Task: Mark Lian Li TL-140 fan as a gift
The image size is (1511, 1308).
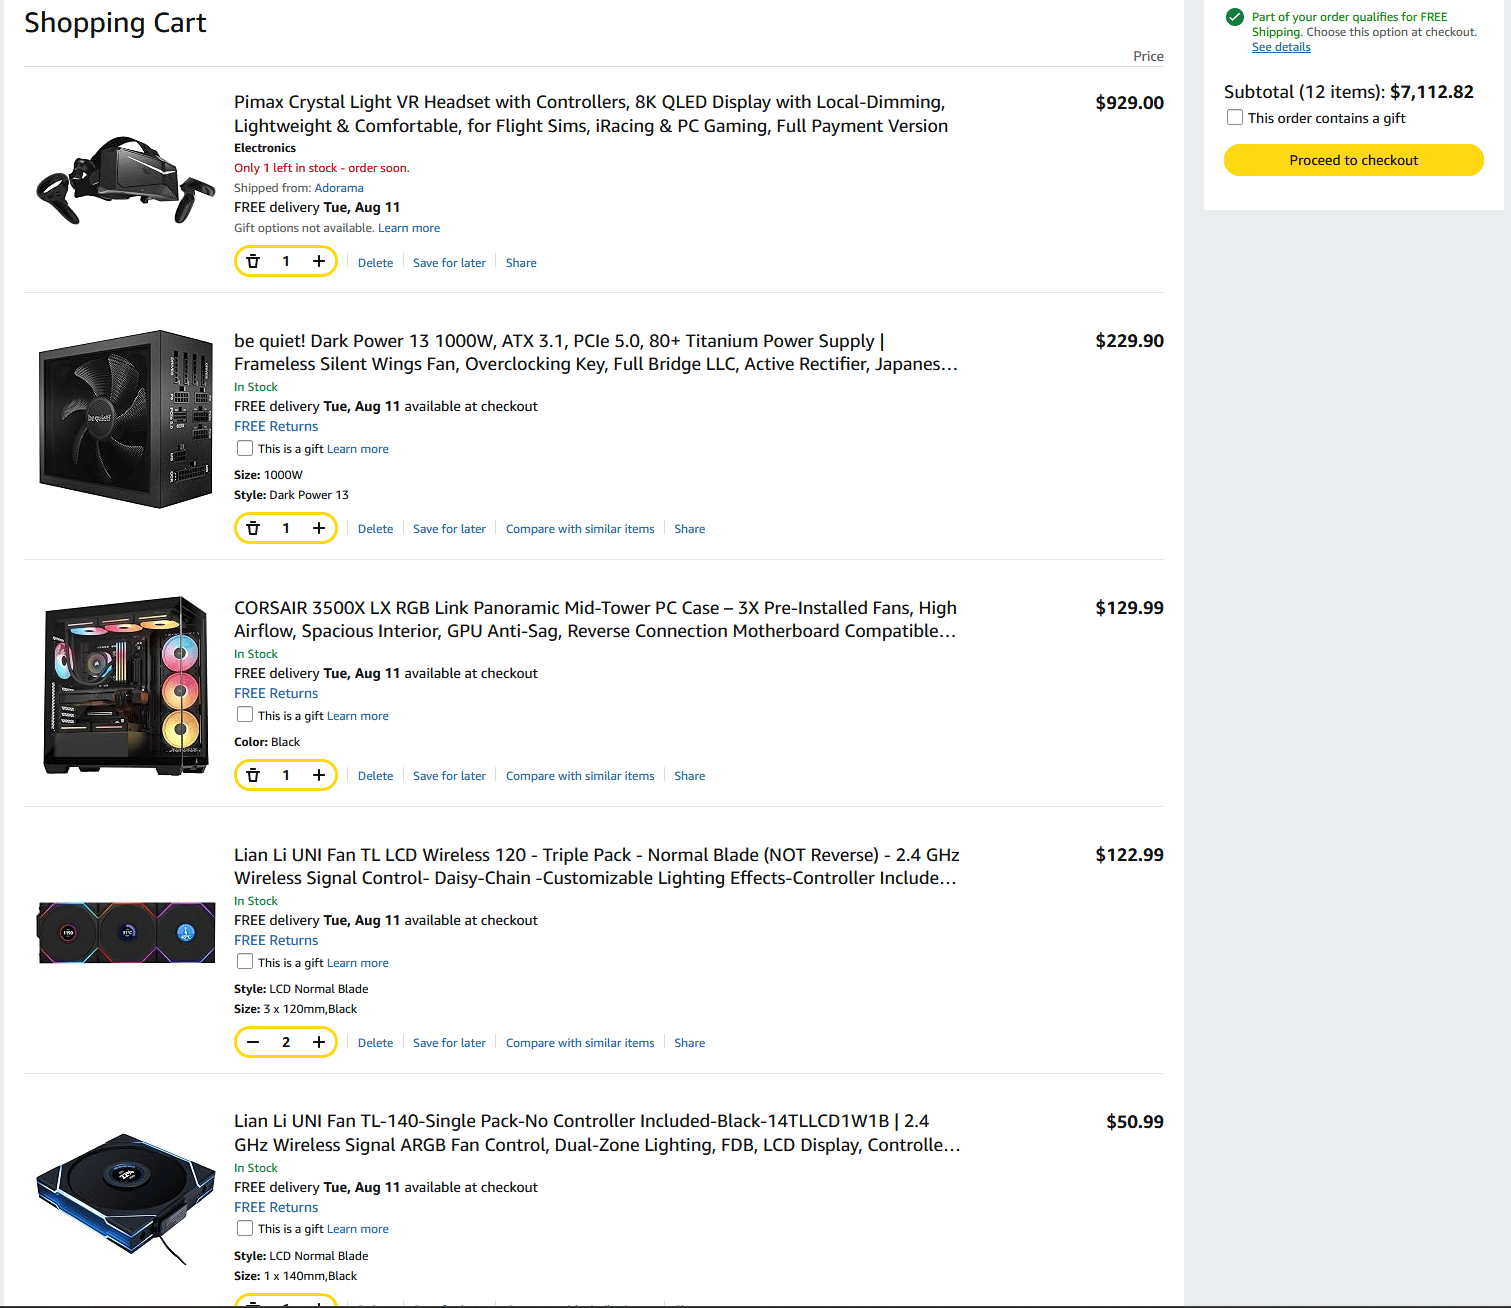Action: coord(245,1228)
